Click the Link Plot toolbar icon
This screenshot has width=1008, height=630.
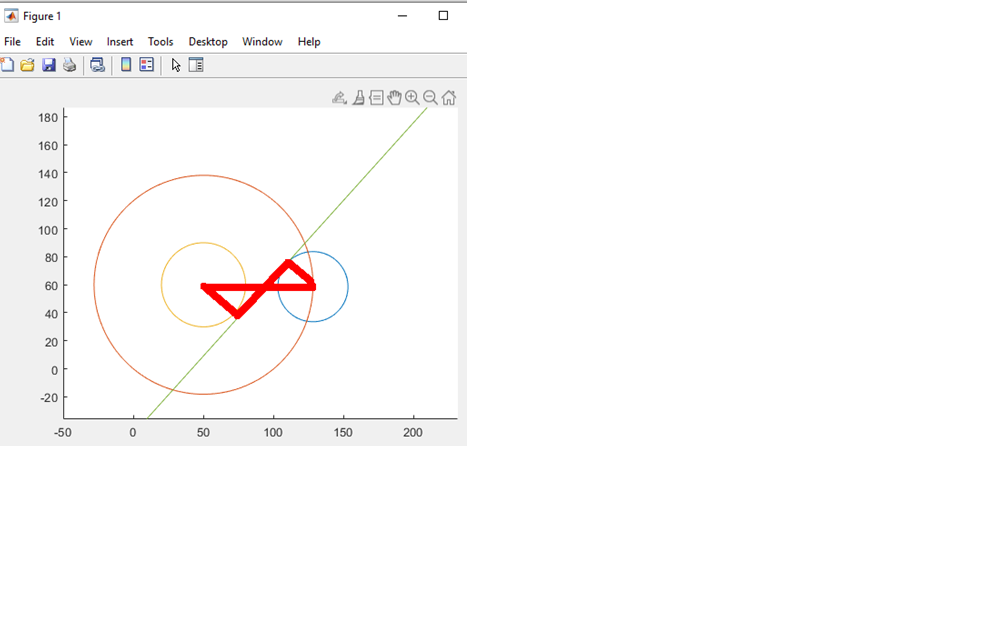(98, 65)
